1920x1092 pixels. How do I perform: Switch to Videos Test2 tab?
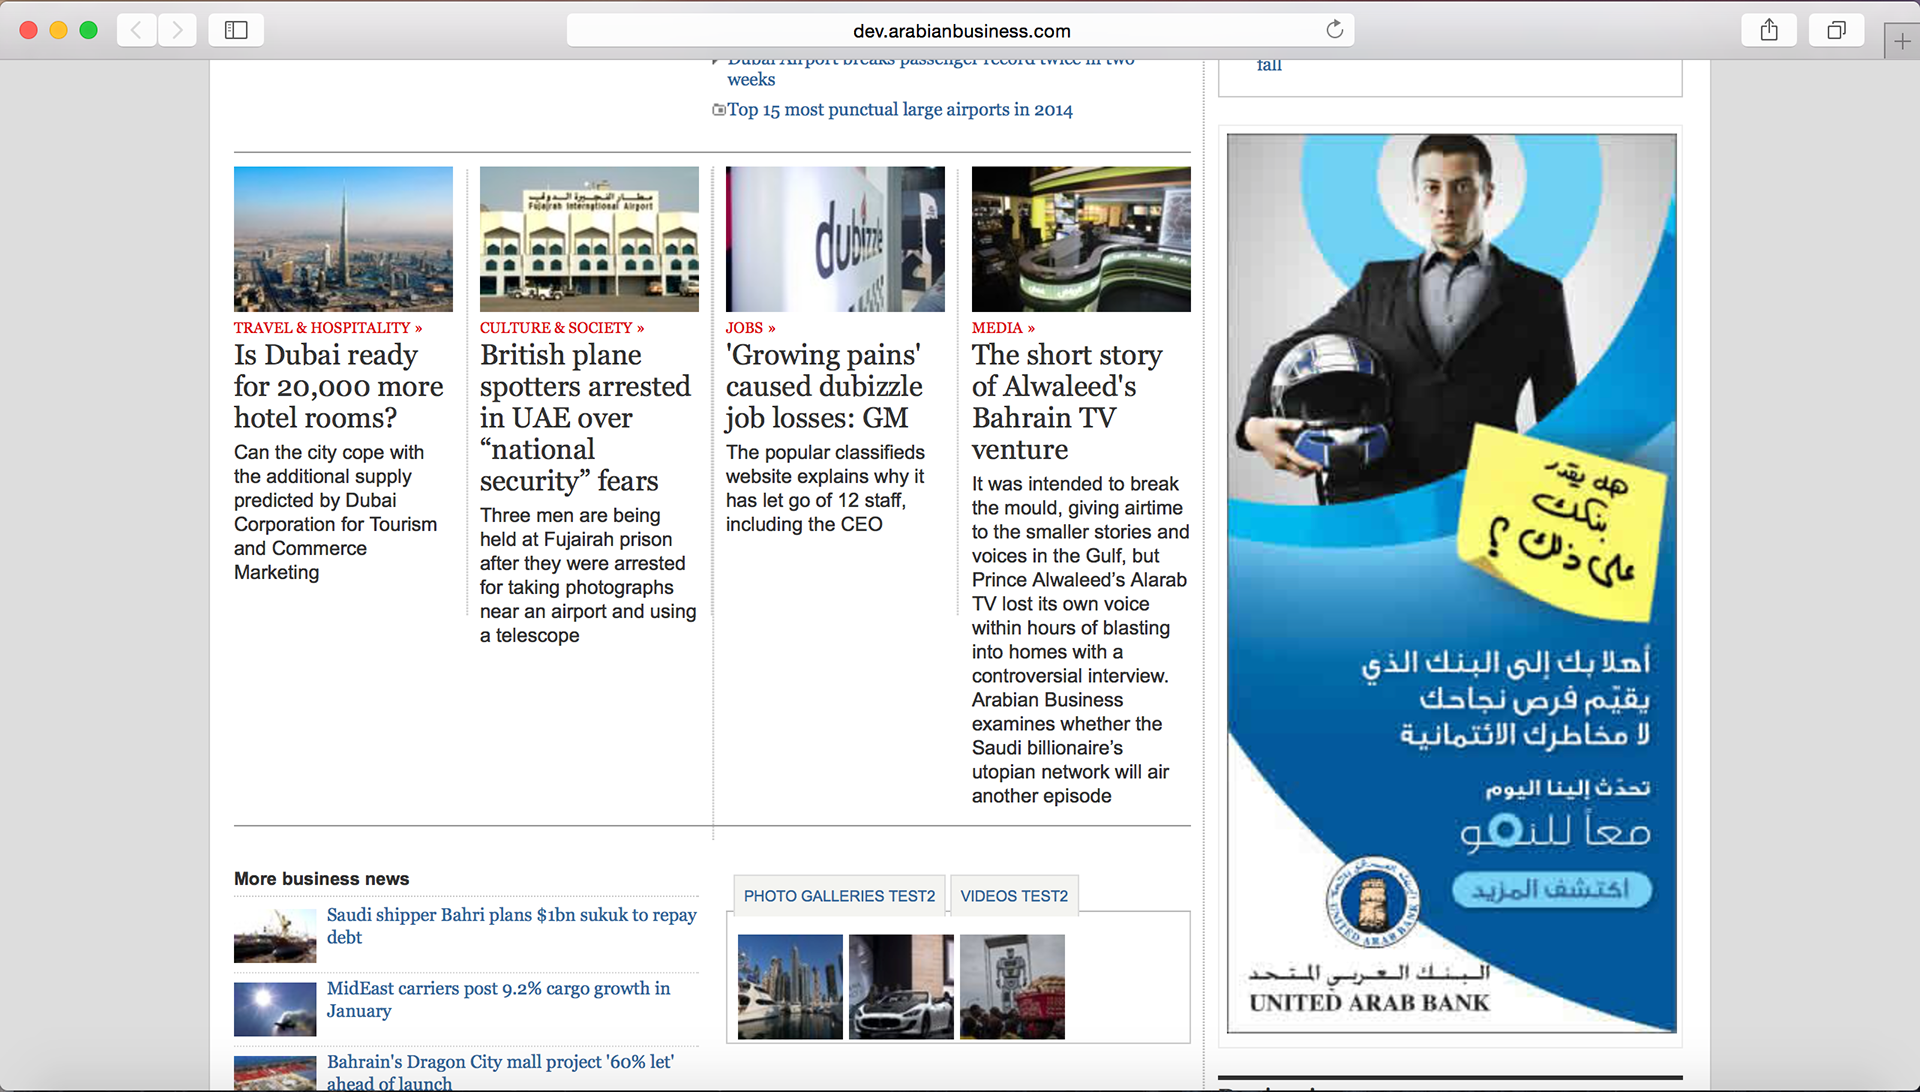tap(1014, 896)
